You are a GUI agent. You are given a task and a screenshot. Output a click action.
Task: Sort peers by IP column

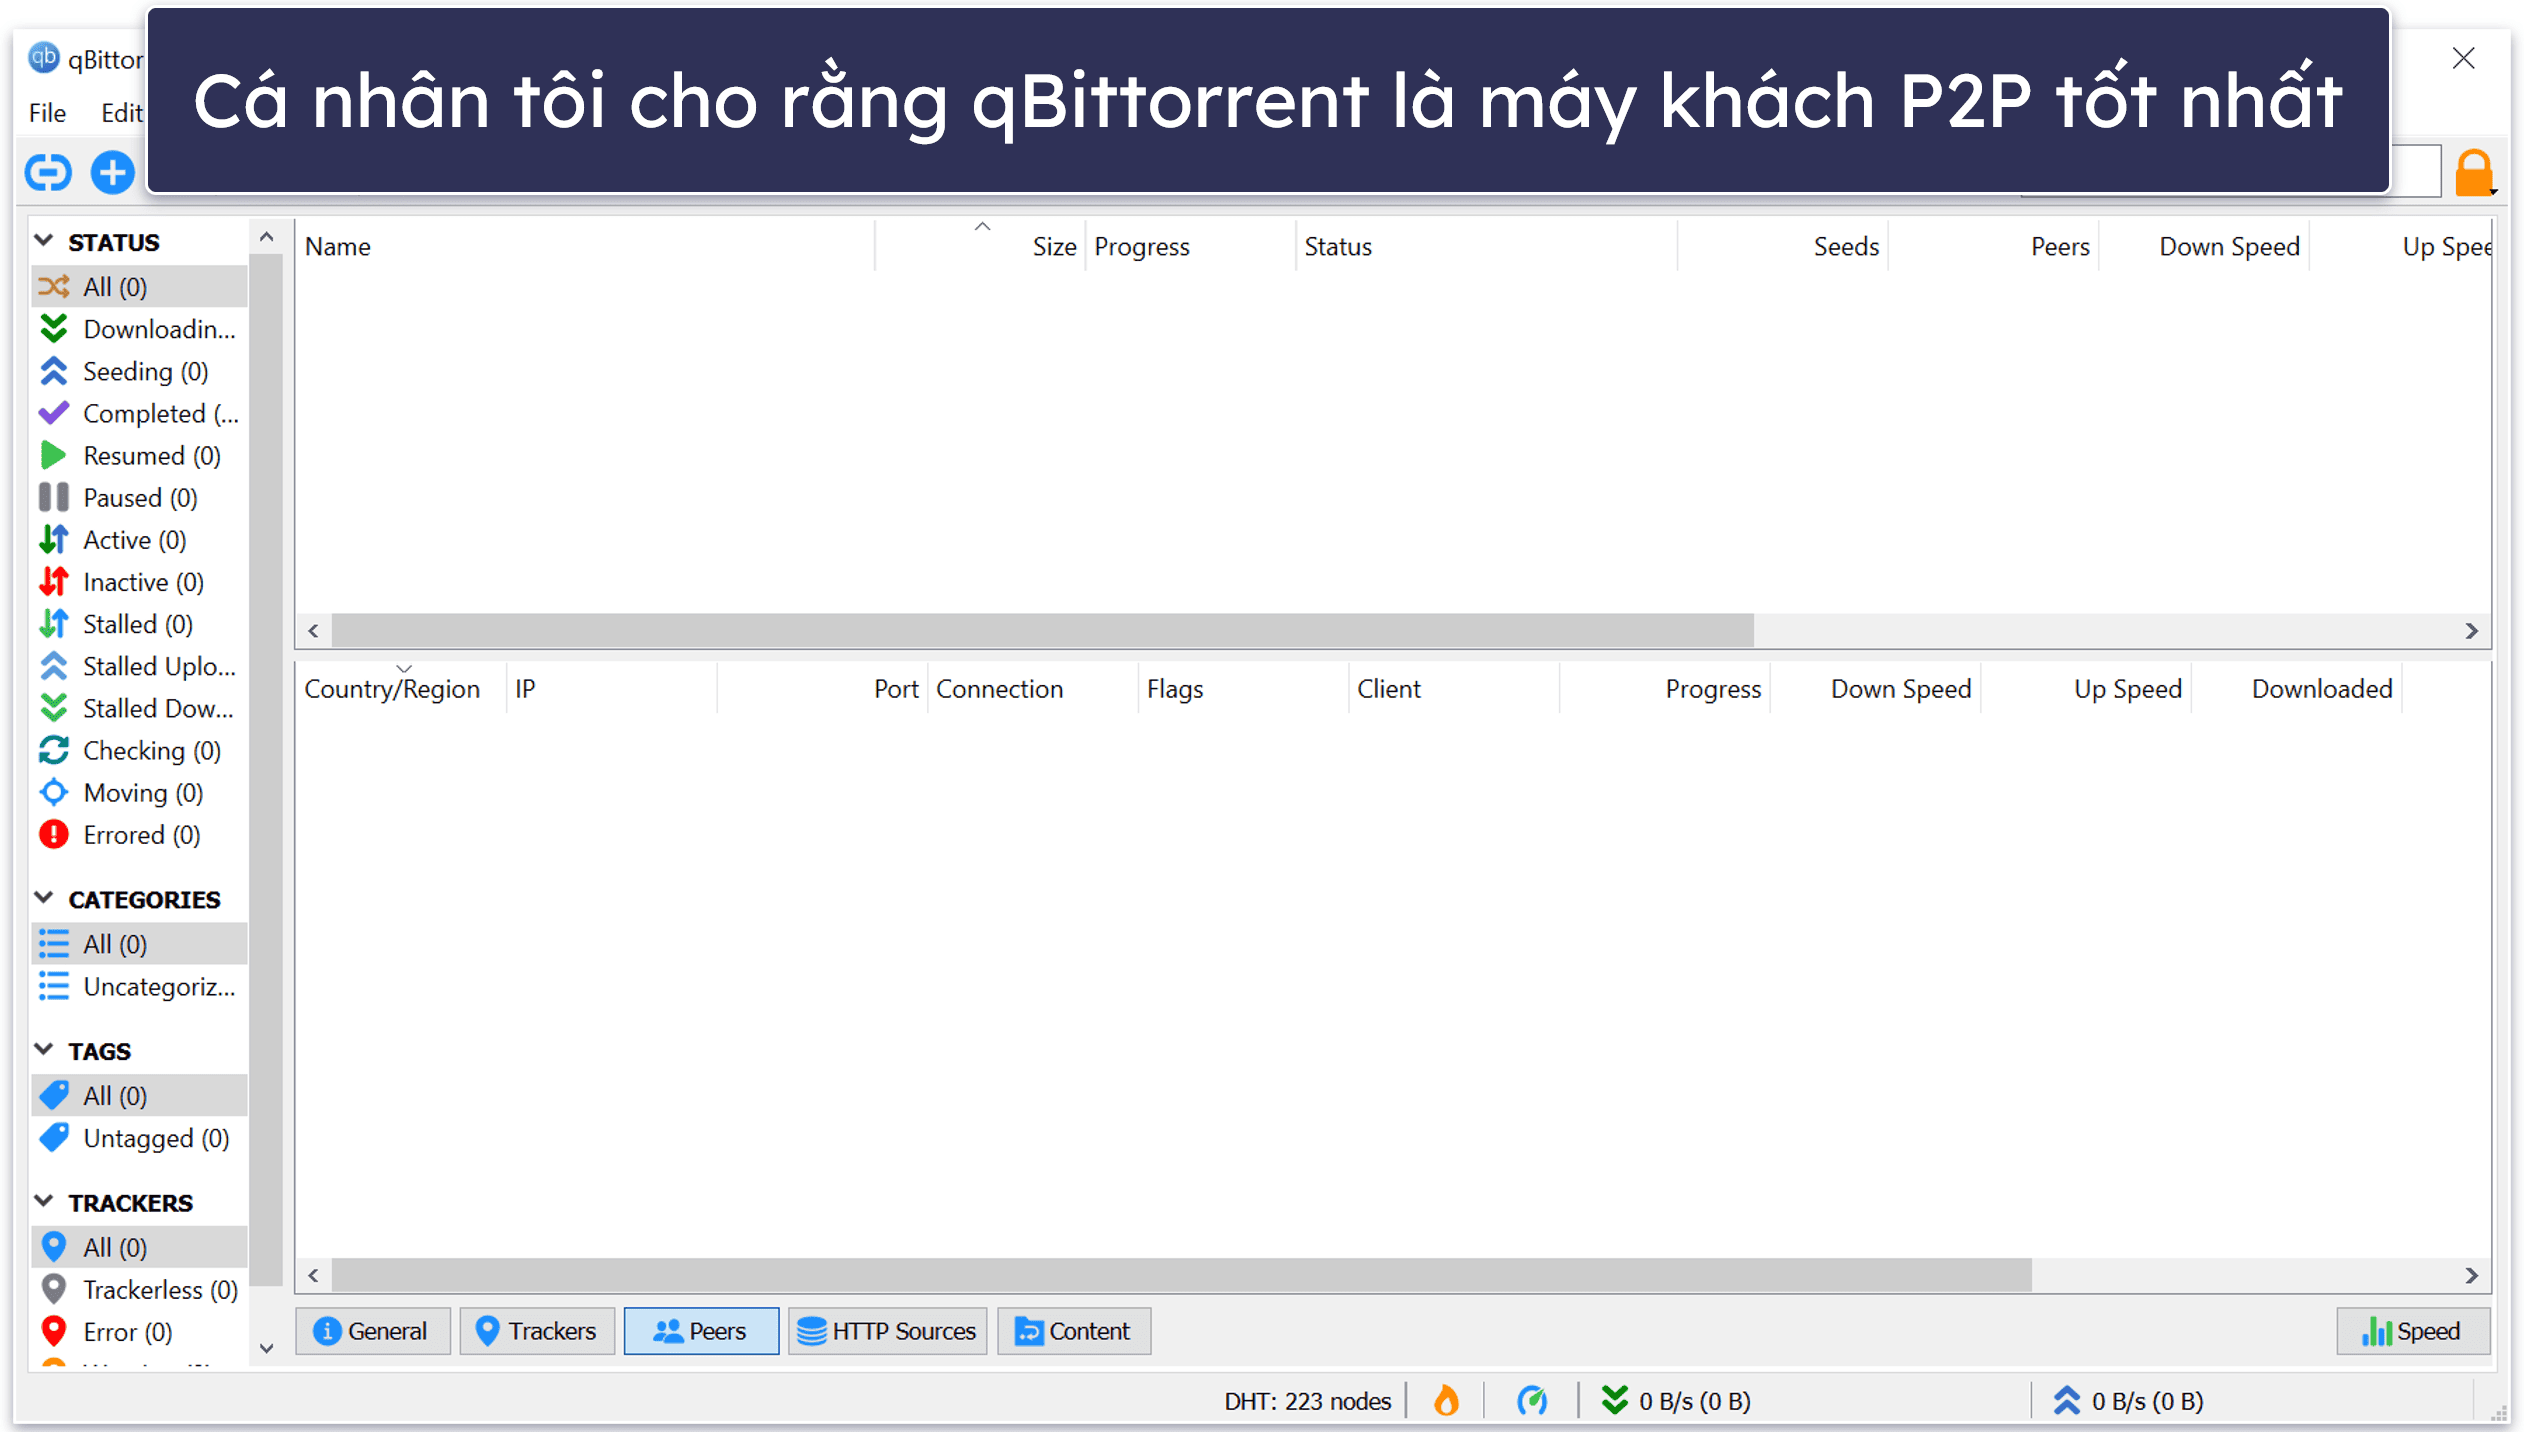click(x=611, y=688)
